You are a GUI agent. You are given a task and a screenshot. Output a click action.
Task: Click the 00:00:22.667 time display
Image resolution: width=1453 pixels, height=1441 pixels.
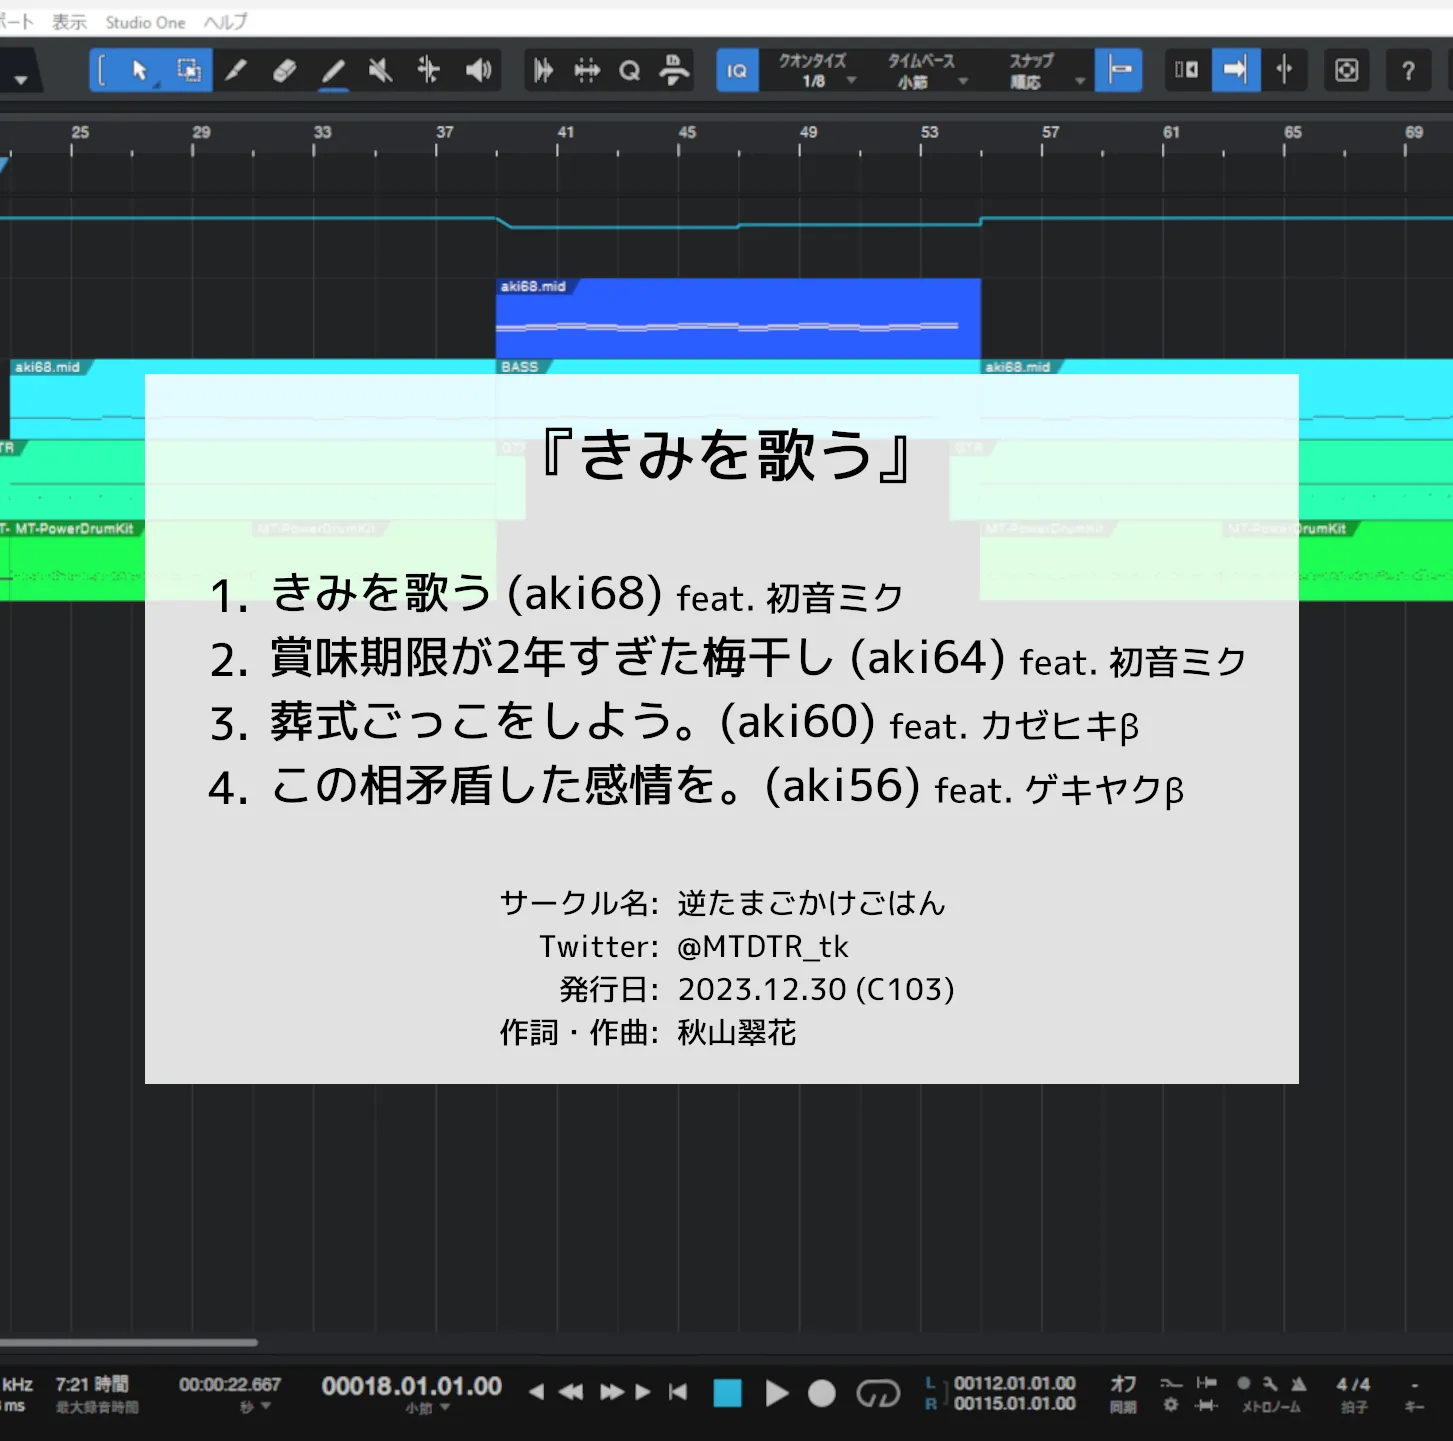(x=230, y=1385)
